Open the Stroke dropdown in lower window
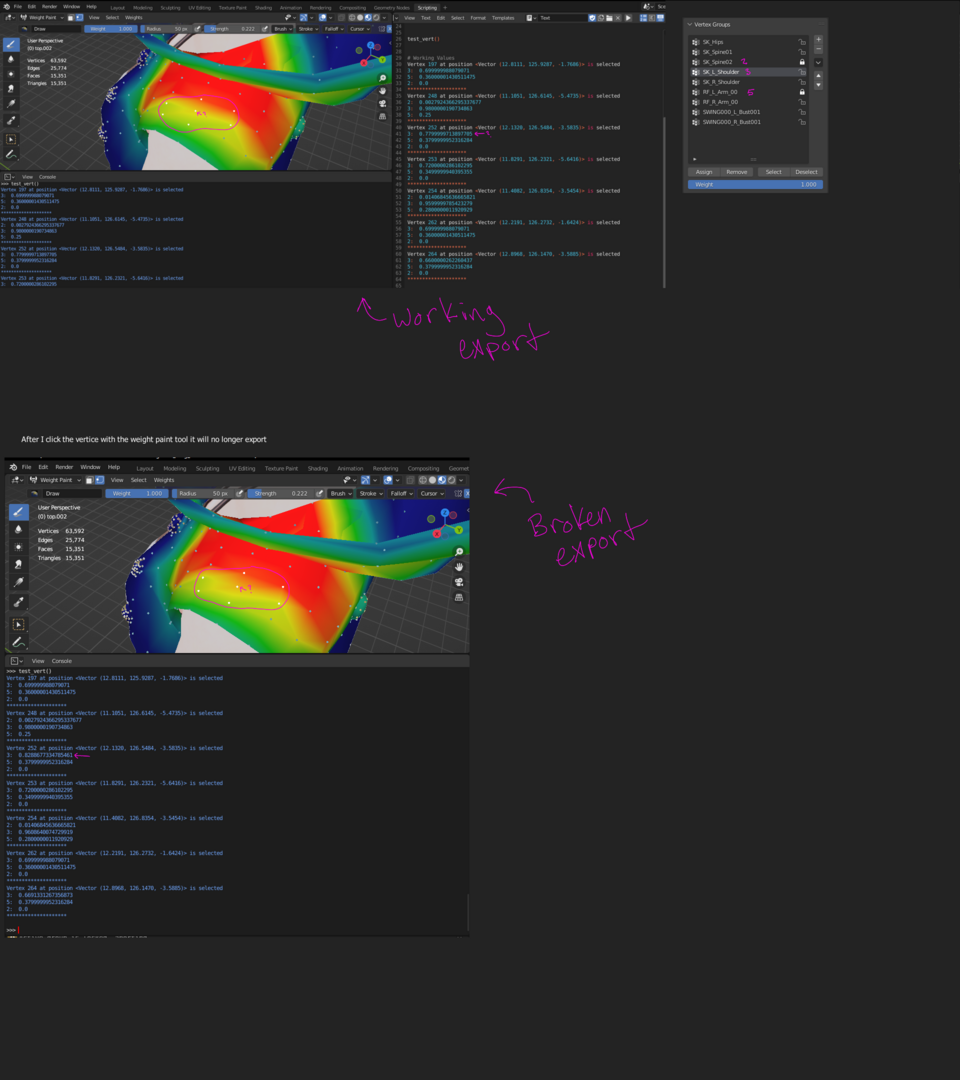Viewport: 960px width, 1080px height. tap(371, 493)
